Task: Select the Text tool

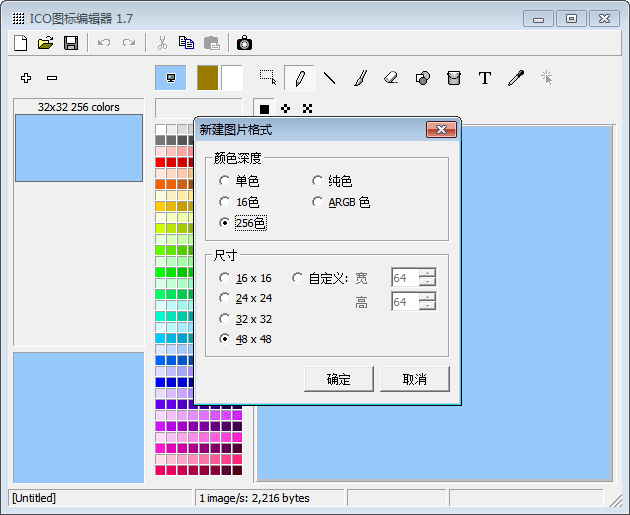Action: point(485,78)
